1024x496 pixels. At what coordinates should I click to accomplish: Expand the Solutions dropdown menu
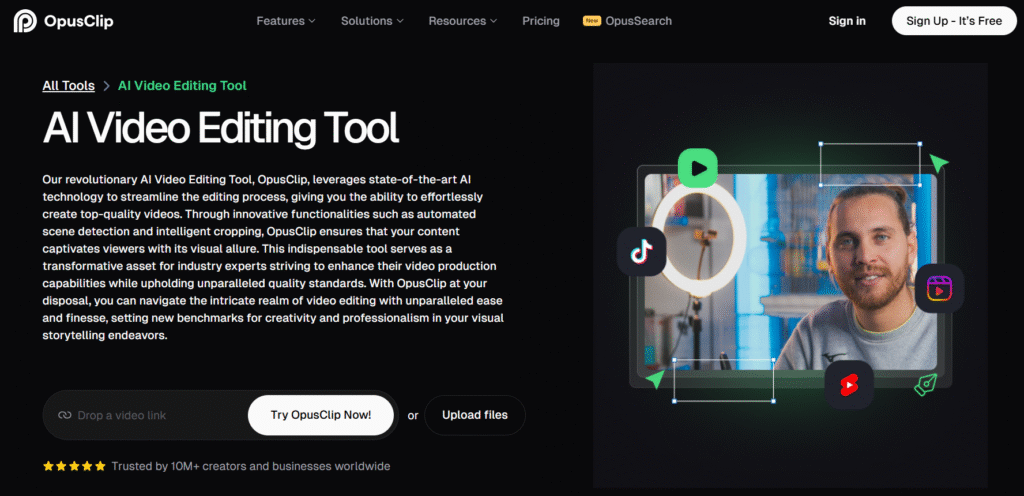[372, 21]
